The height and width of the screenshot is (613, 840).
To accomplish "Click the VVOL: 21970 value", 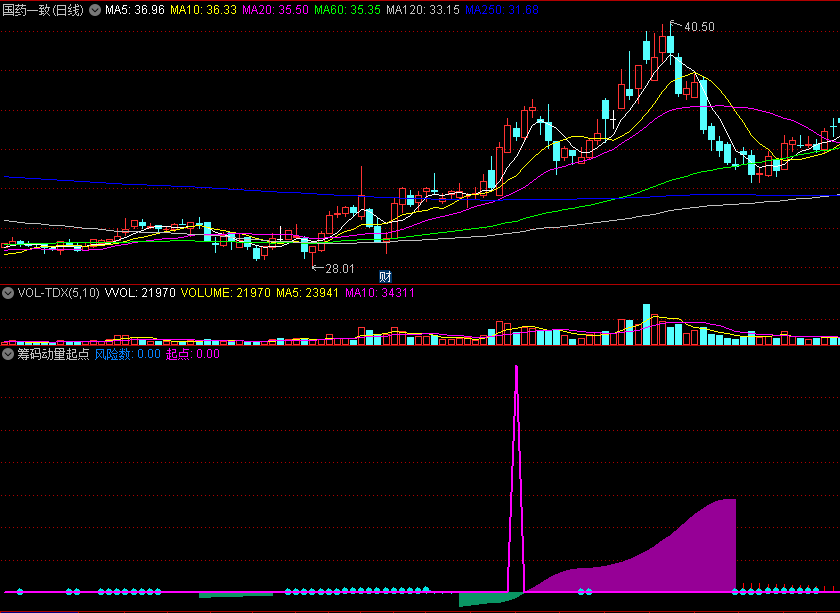I will [x=140, y=293].
